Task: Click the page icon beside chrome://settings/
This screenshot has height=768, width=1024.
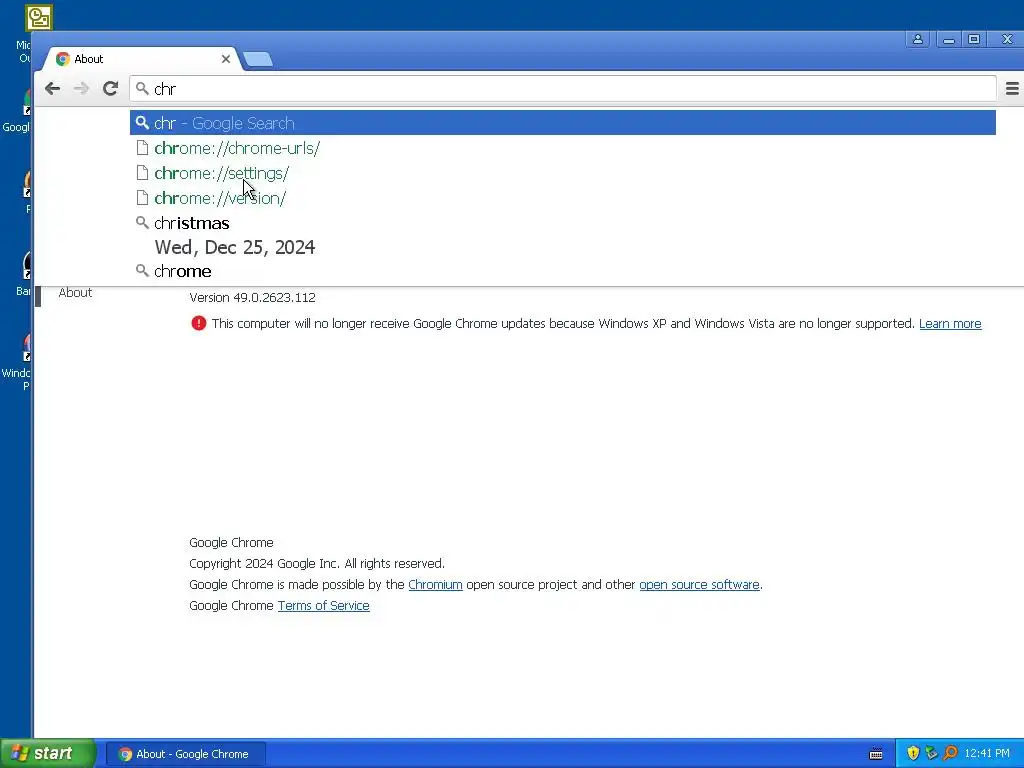Action: [x=142, y=173]
